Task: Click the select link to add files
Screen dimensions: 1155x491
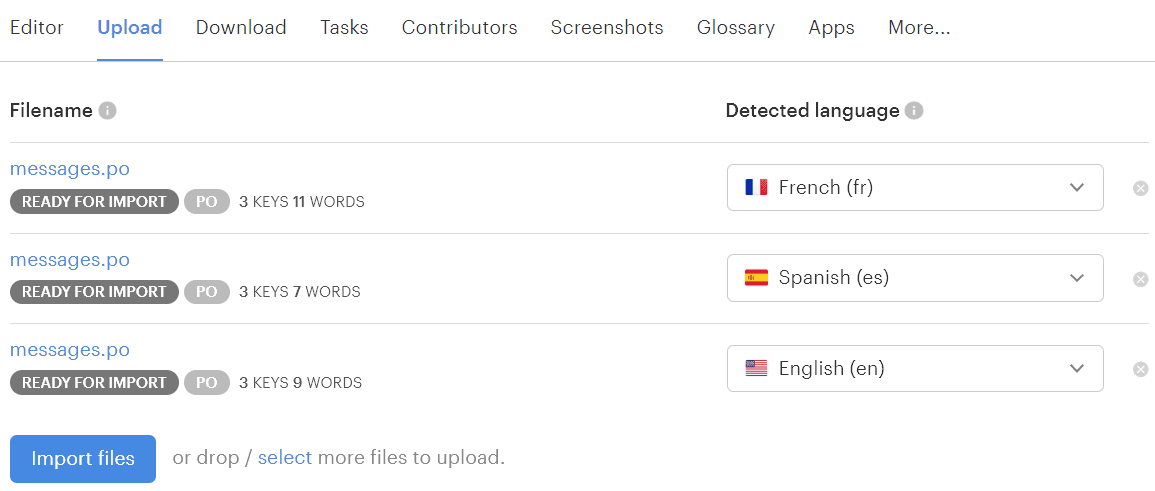Action: (x=285, y=458)
